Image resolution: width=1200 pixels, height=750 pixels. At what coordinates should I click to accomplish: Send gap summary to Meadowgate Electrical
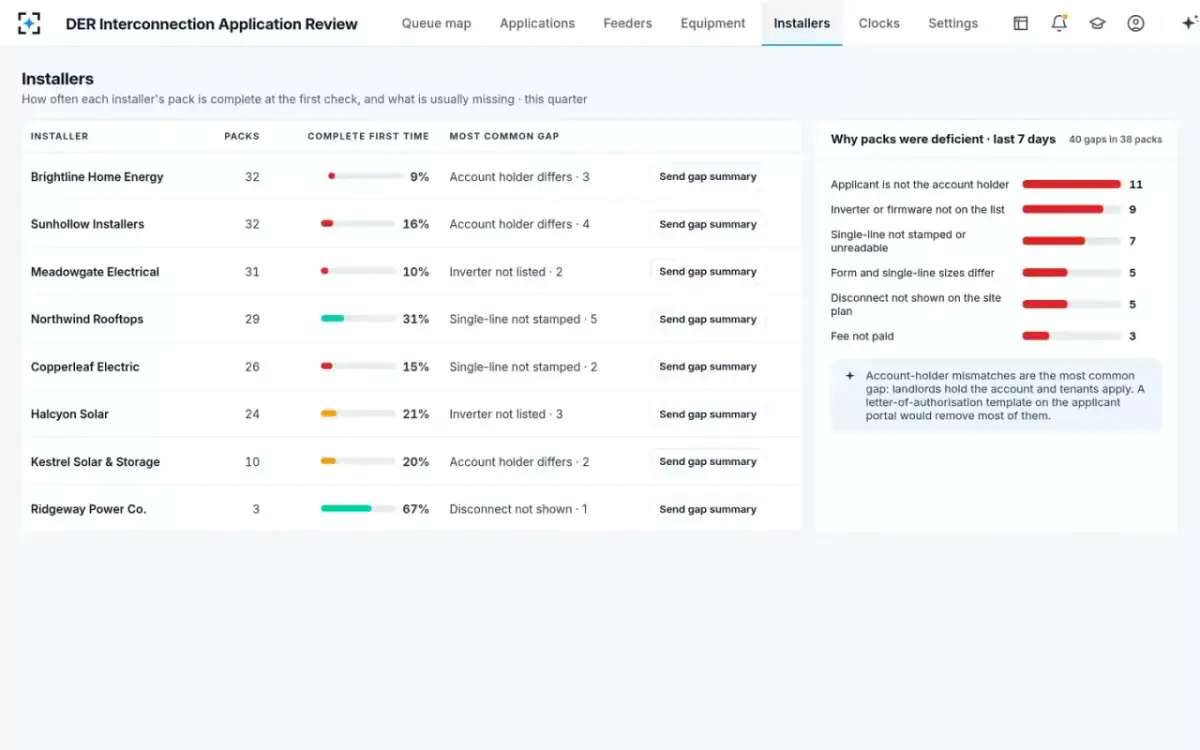coord(707,271)
